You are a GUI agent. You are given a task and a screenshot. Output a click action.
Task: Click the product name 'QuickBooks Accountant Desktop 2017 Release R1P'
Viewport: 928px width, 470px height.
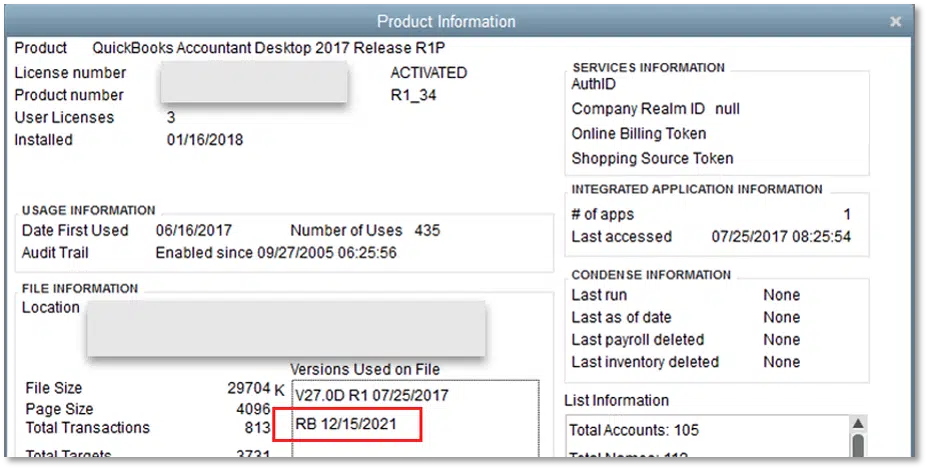pyautogui.click(x=269, y=48)
